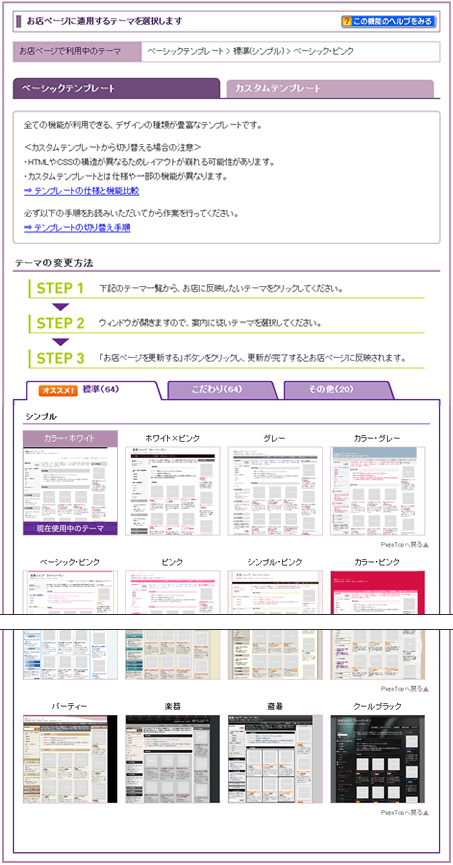Click the STEP 1 instruction text

(x=222, y=289)
